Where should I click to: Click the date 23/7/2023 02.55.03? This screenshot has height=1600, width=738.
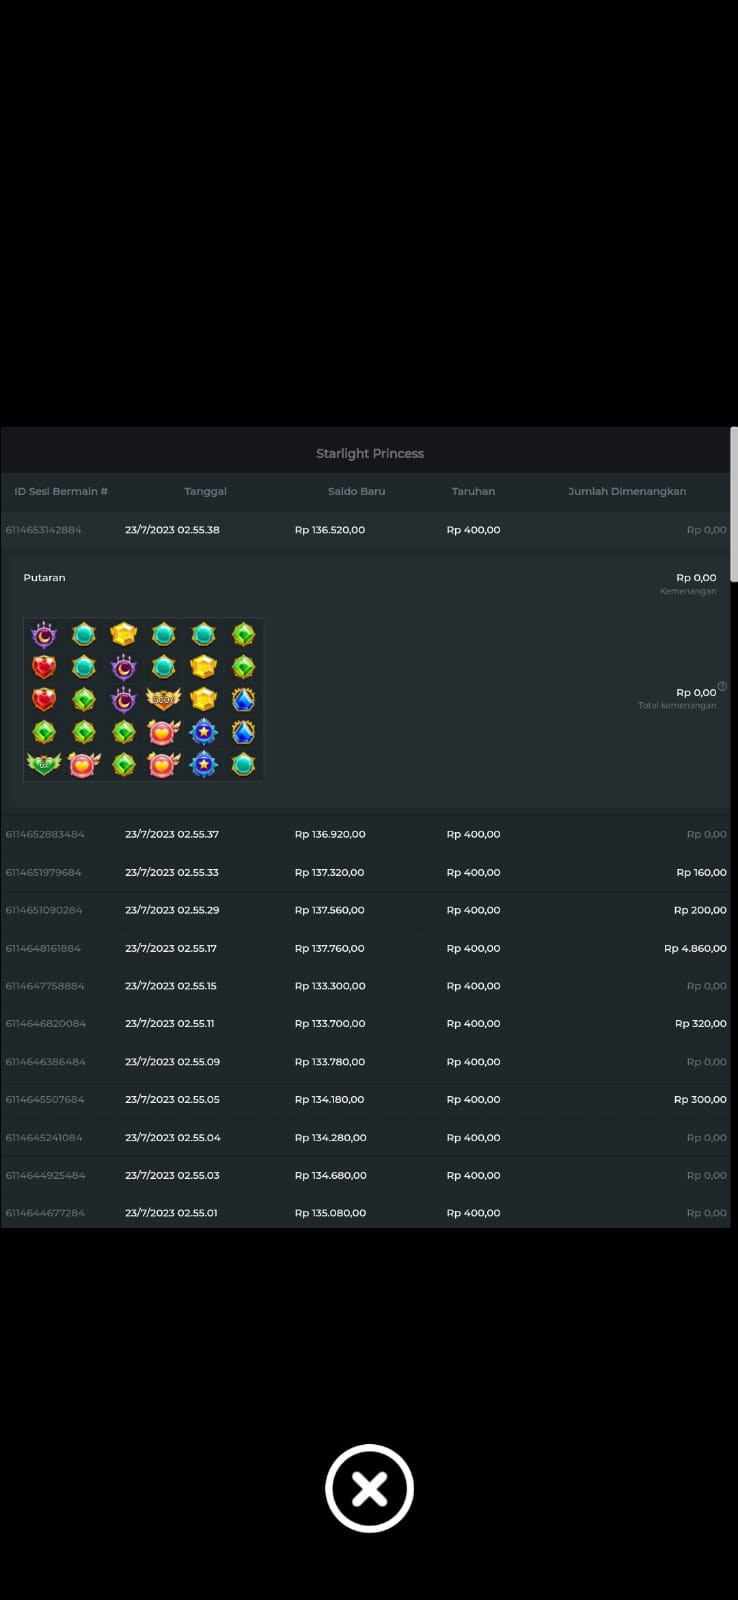tap(172, 1175)
